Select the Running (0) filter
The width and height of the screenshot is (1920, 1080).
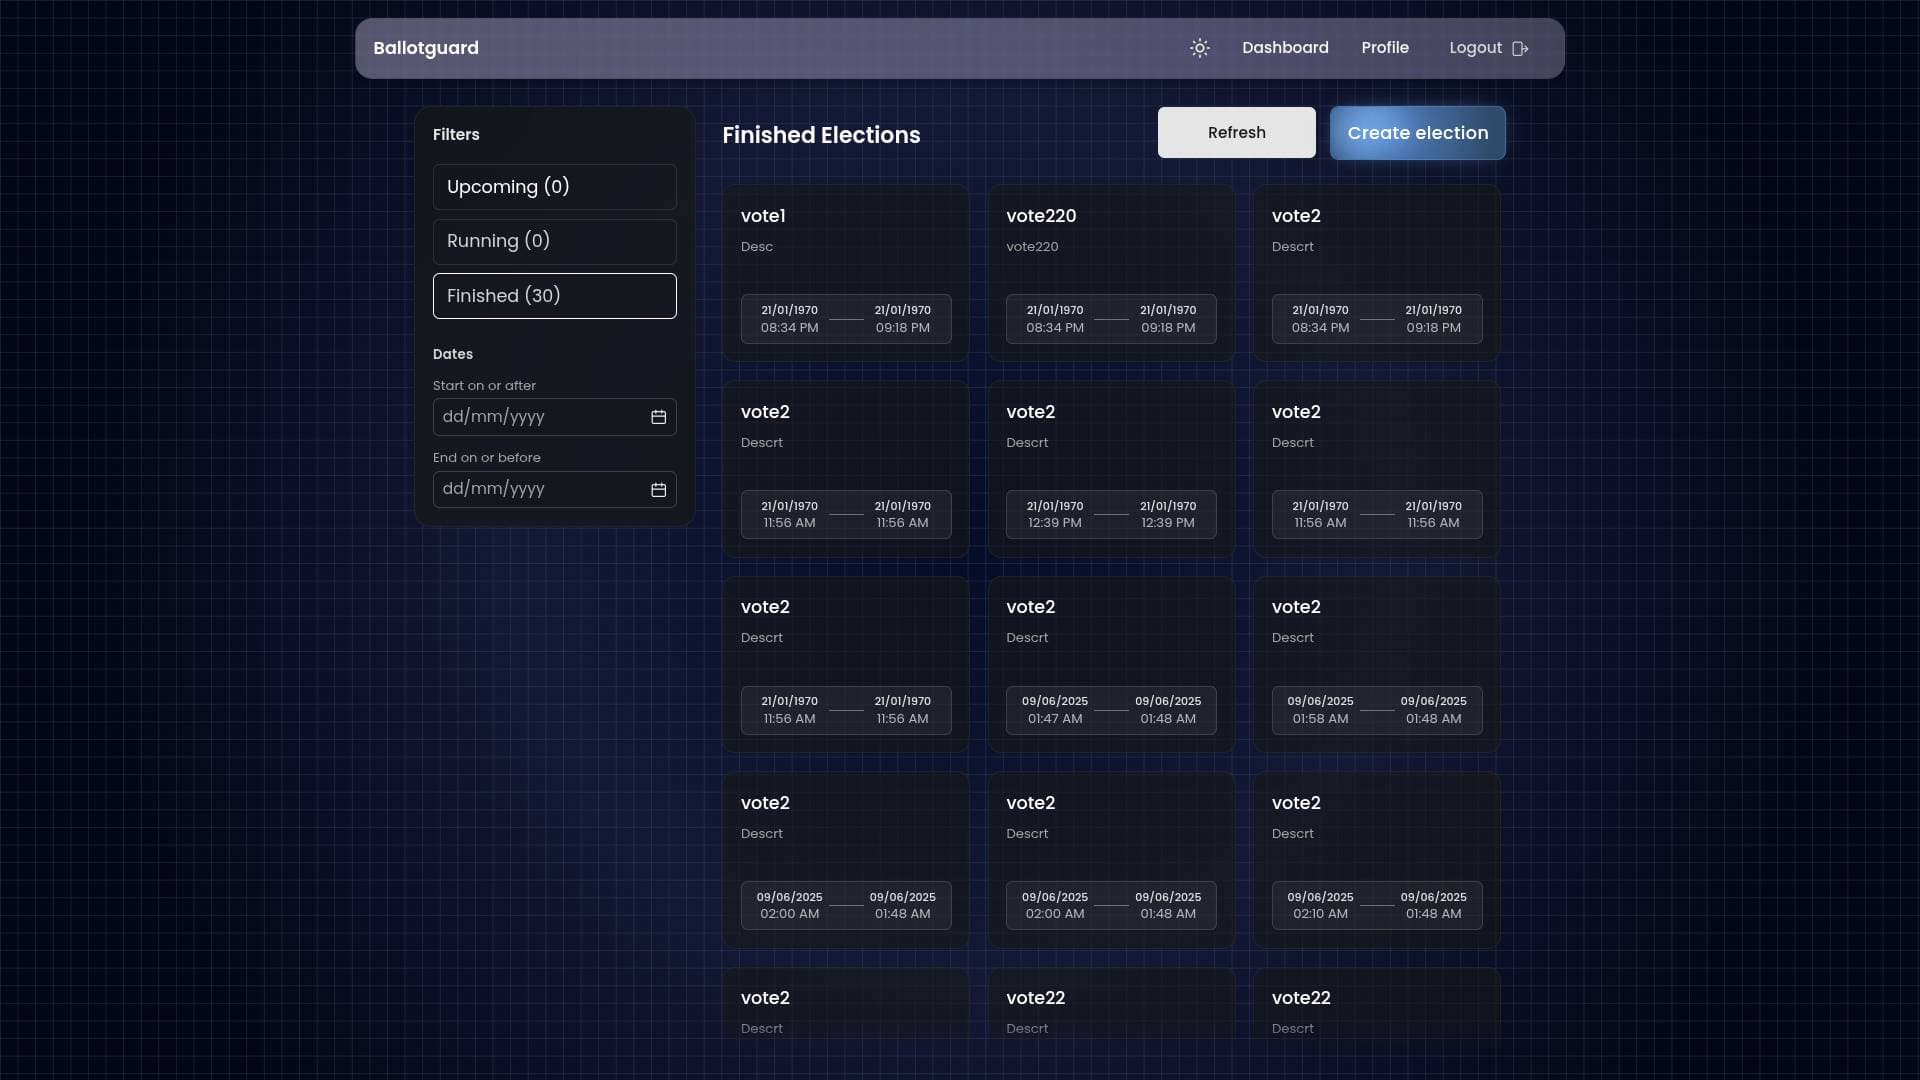[x=554, y=241]
